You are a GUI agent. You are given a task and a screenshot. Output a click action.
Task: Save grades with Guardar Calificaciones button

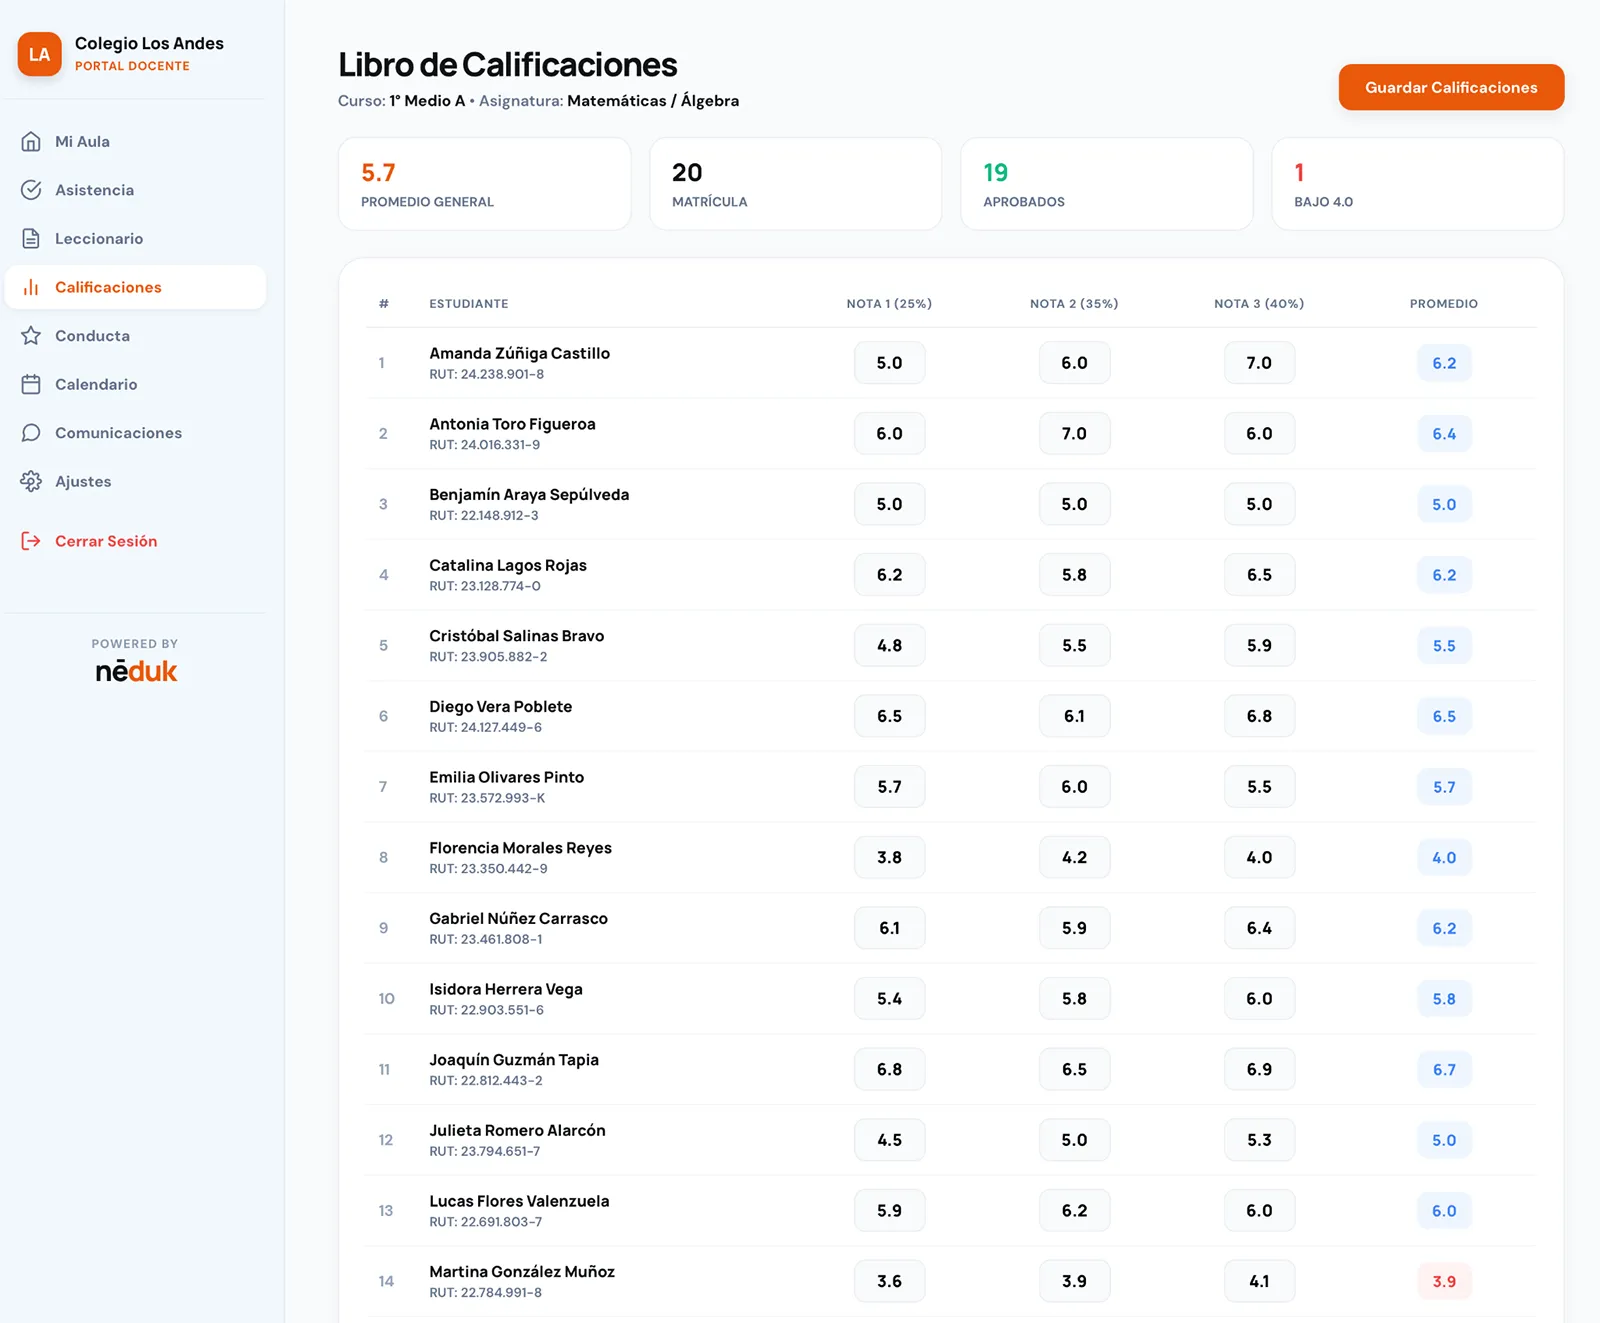1451,87
